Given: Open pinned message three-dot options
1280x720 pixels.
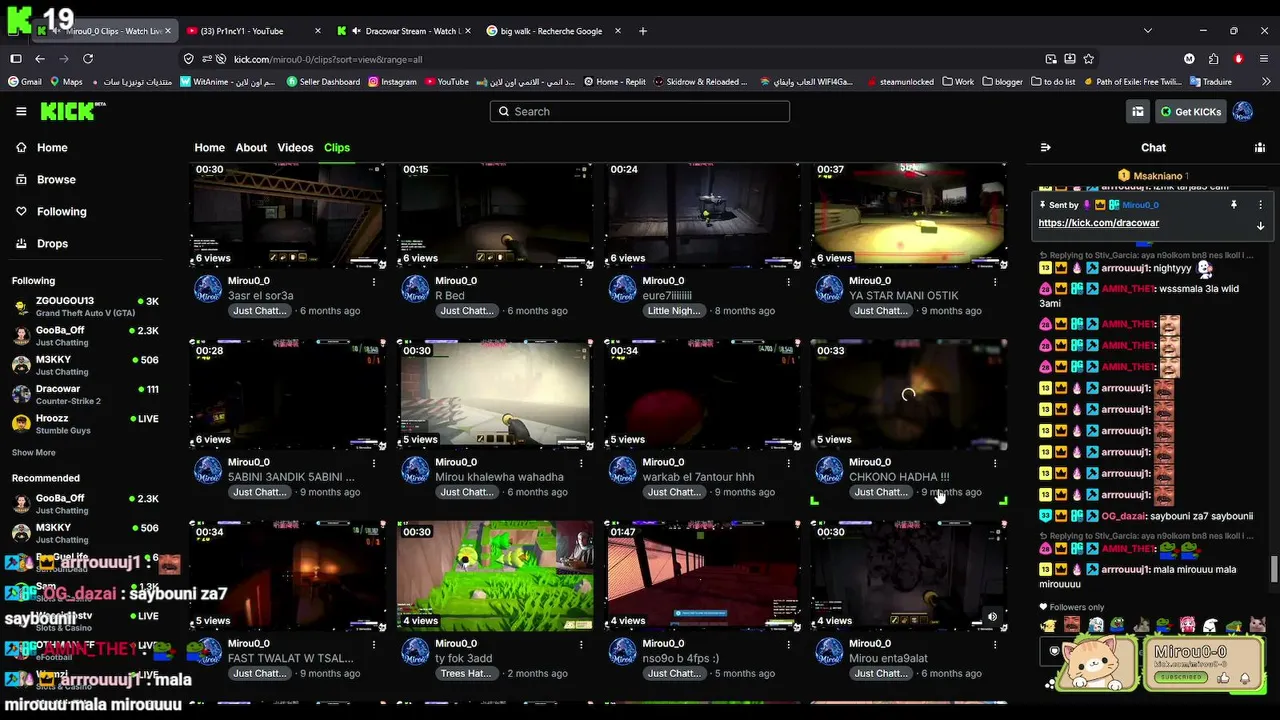Looking at the screenshot, I should [x=1260, y=204].
